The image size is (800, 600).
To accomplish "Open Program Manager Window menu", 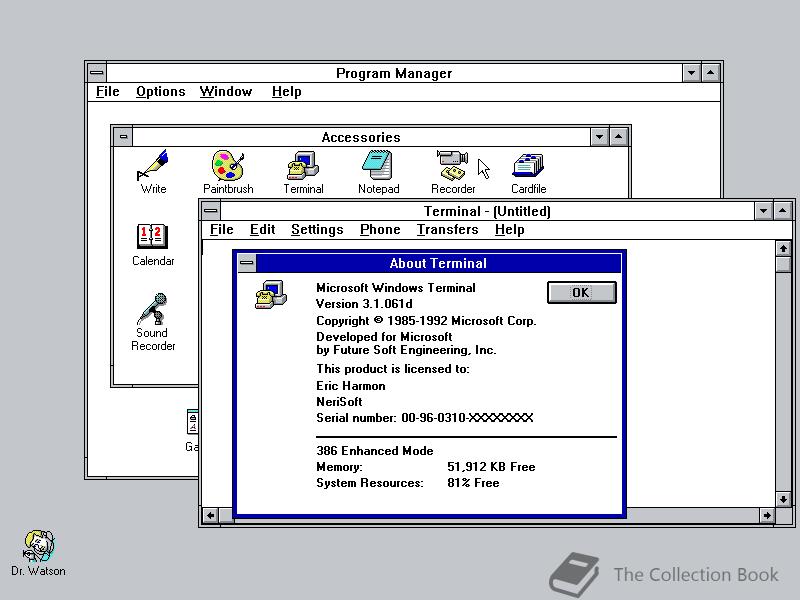I will pos(226,92).
